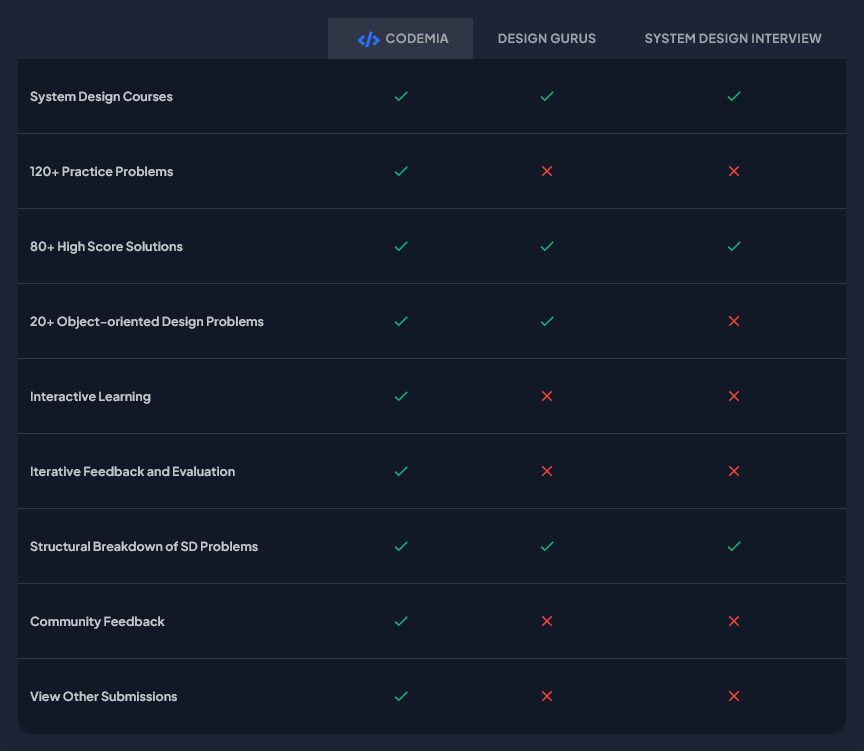864x751 pixels.
Task: Click the "Interactive Learning" row label
Action: (x=90, y=397)
